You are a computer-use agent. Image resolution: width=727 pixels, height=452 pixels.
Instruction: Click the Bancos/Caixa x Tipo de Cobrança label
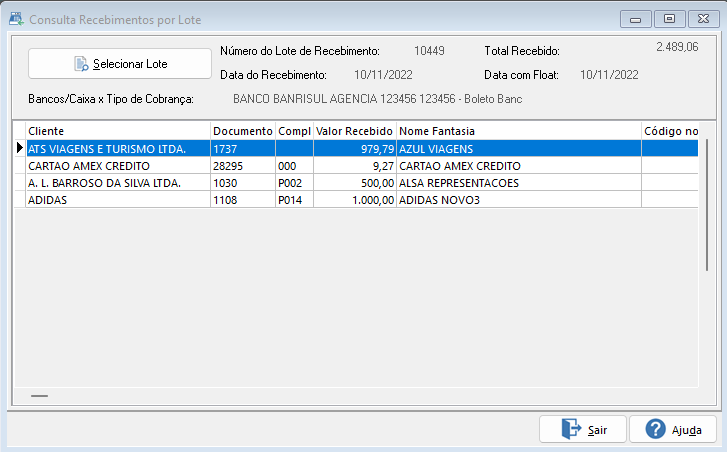tap(111, 99)
